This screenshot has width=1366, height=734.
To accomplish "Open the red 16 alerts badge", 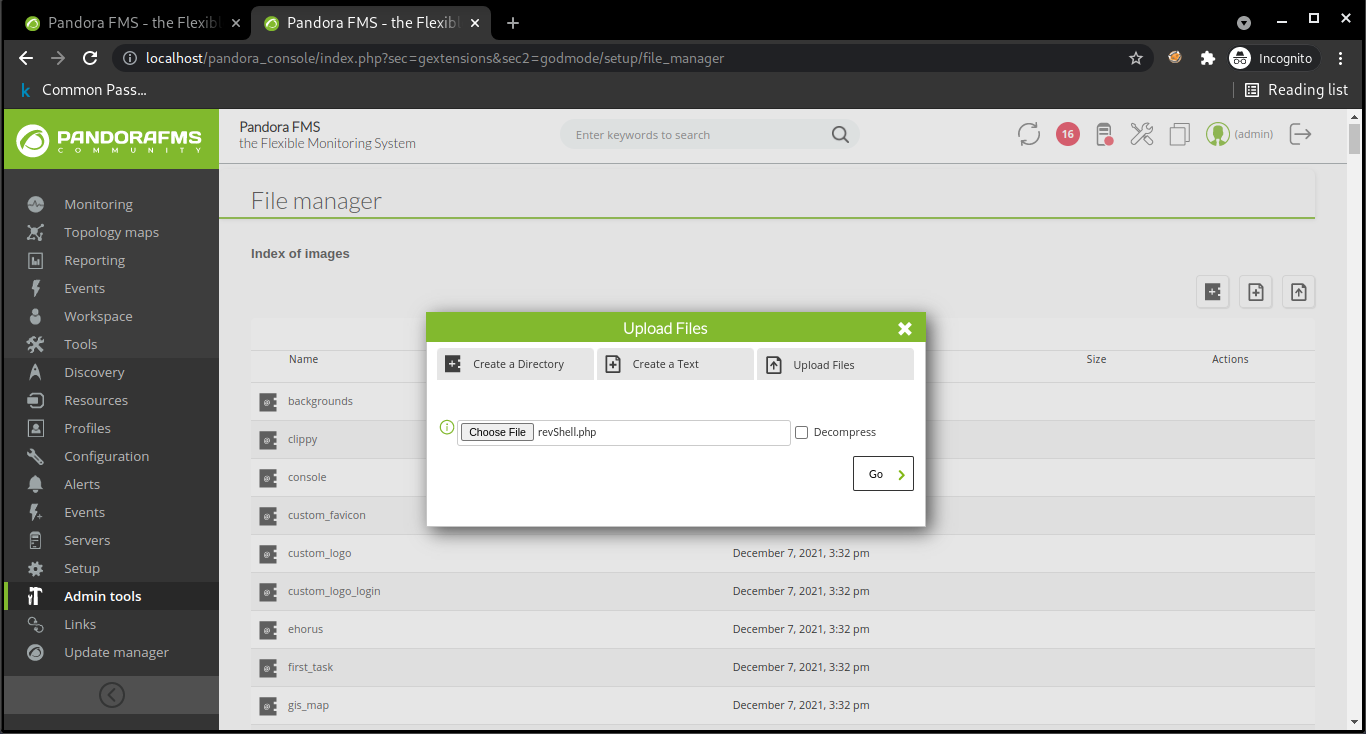I will coord(1067,134).
